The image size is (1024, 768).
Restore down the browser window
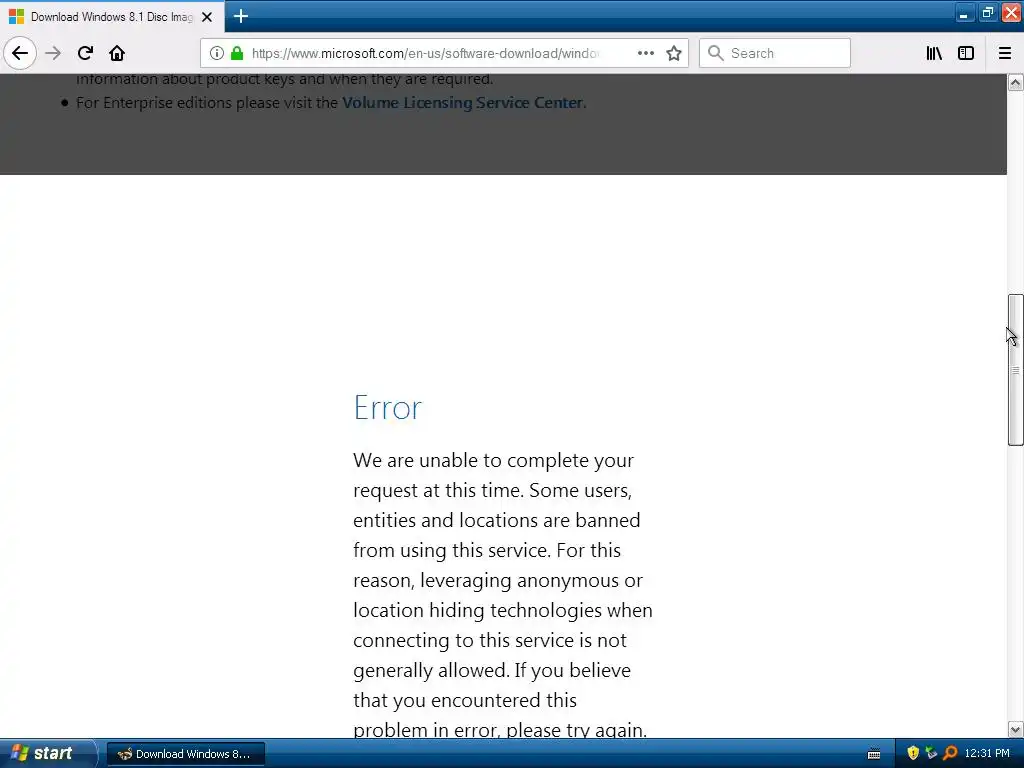tap(987, 13)
